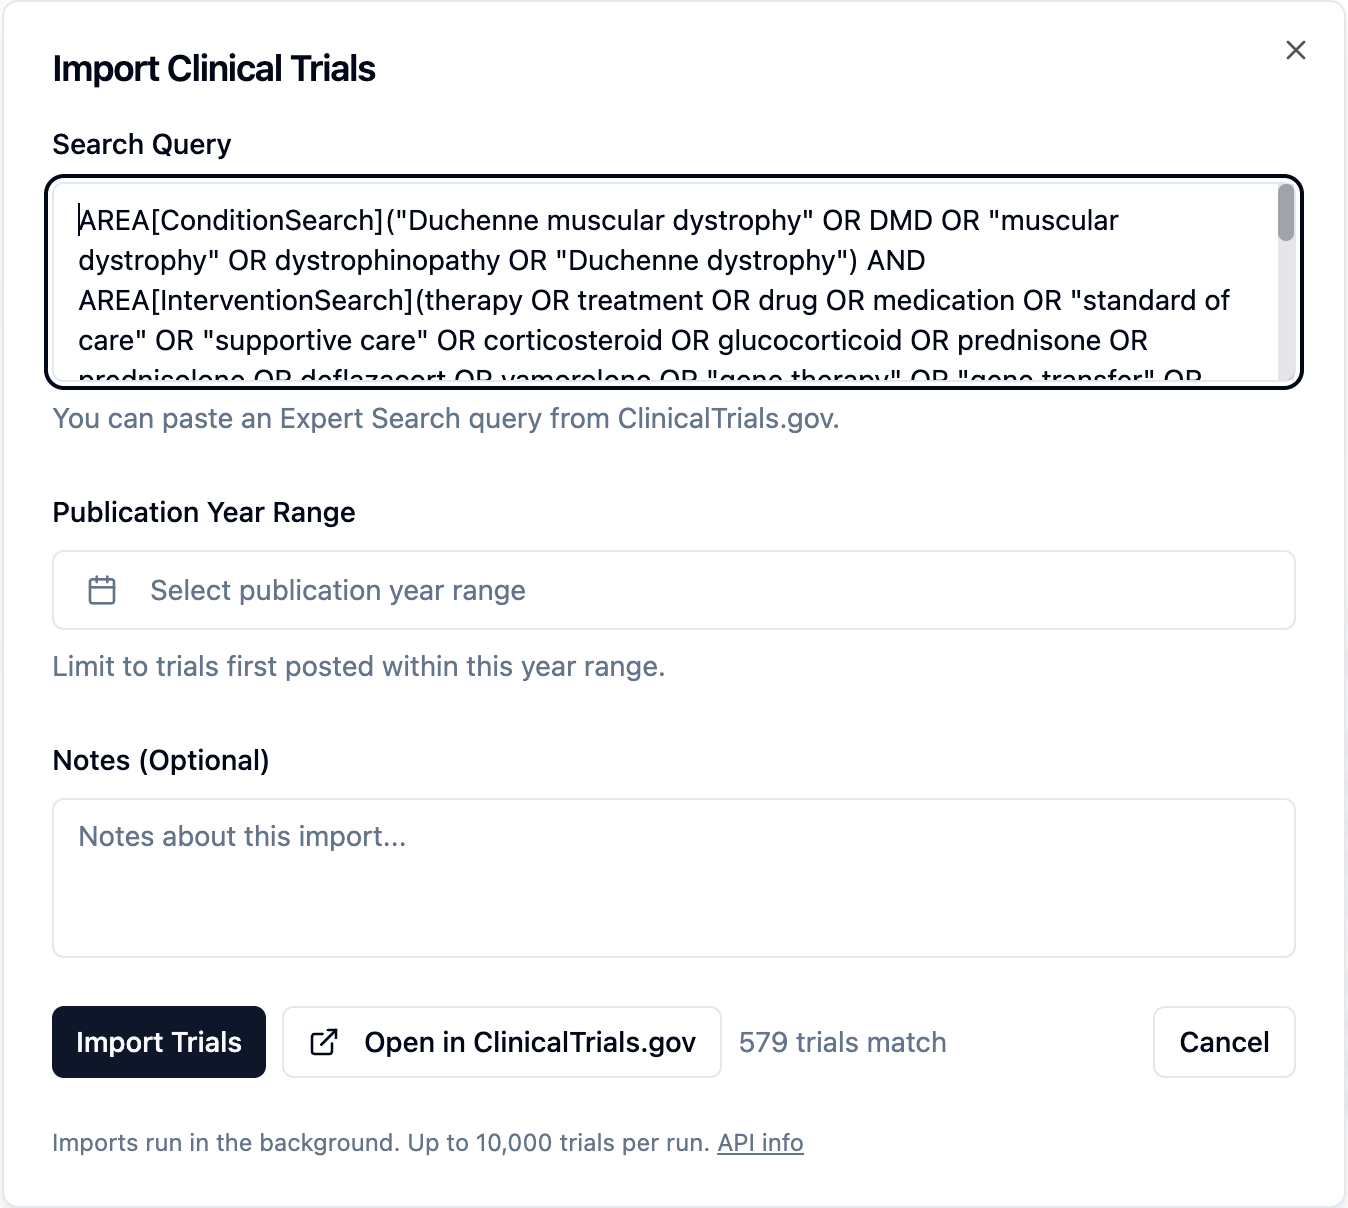Click the Notes (Optional) label
The image size is (1348, 1208).
coord(161,760)
